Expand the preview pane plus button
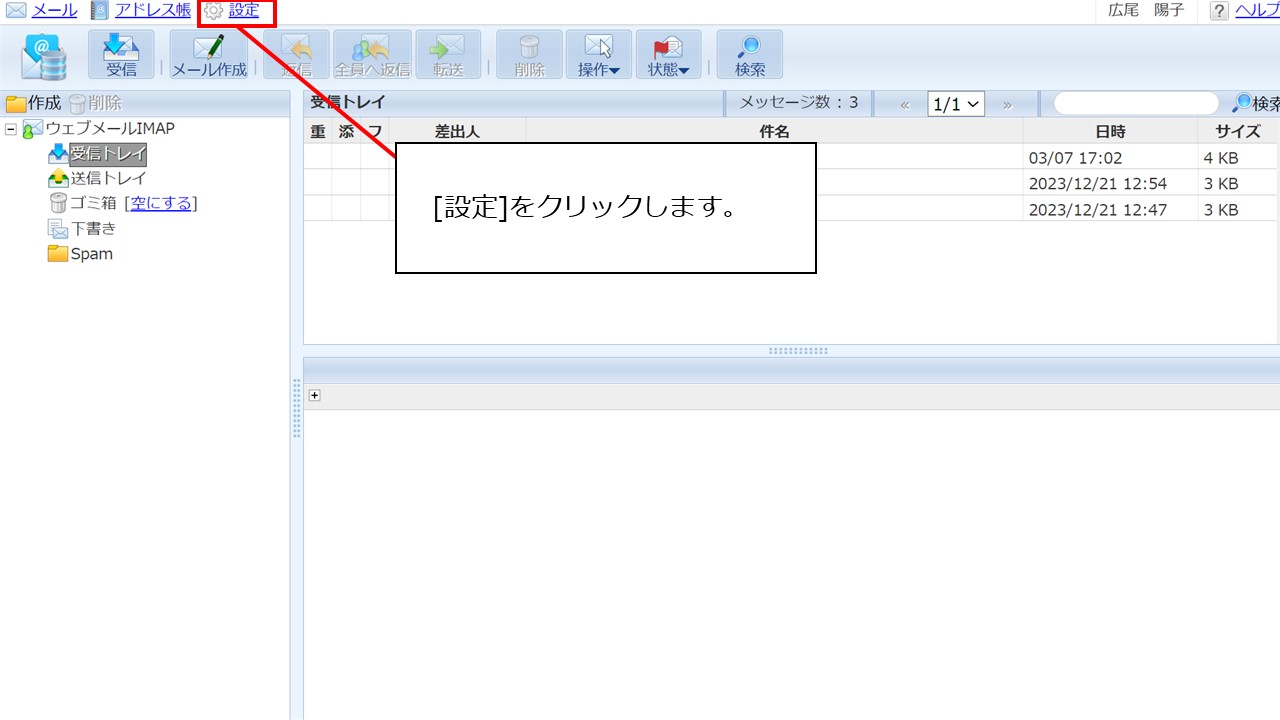Image resolution: width=1280 pixels, height=720 pixels. tap(314, 395)
